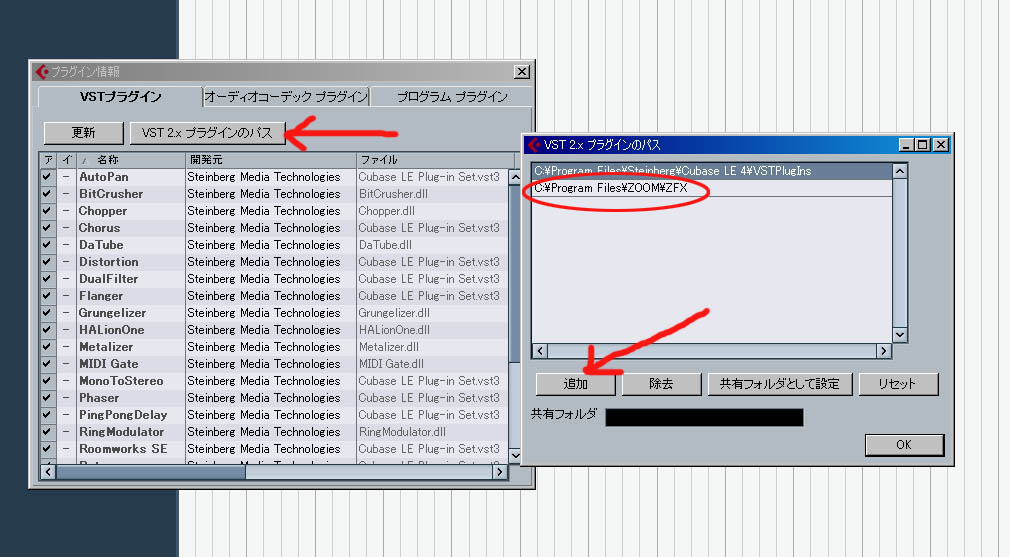Toggle the Roomworks SE plugin checkbox
The height and width of the screenshot is (557, 1010).
[x=47, y=449]
